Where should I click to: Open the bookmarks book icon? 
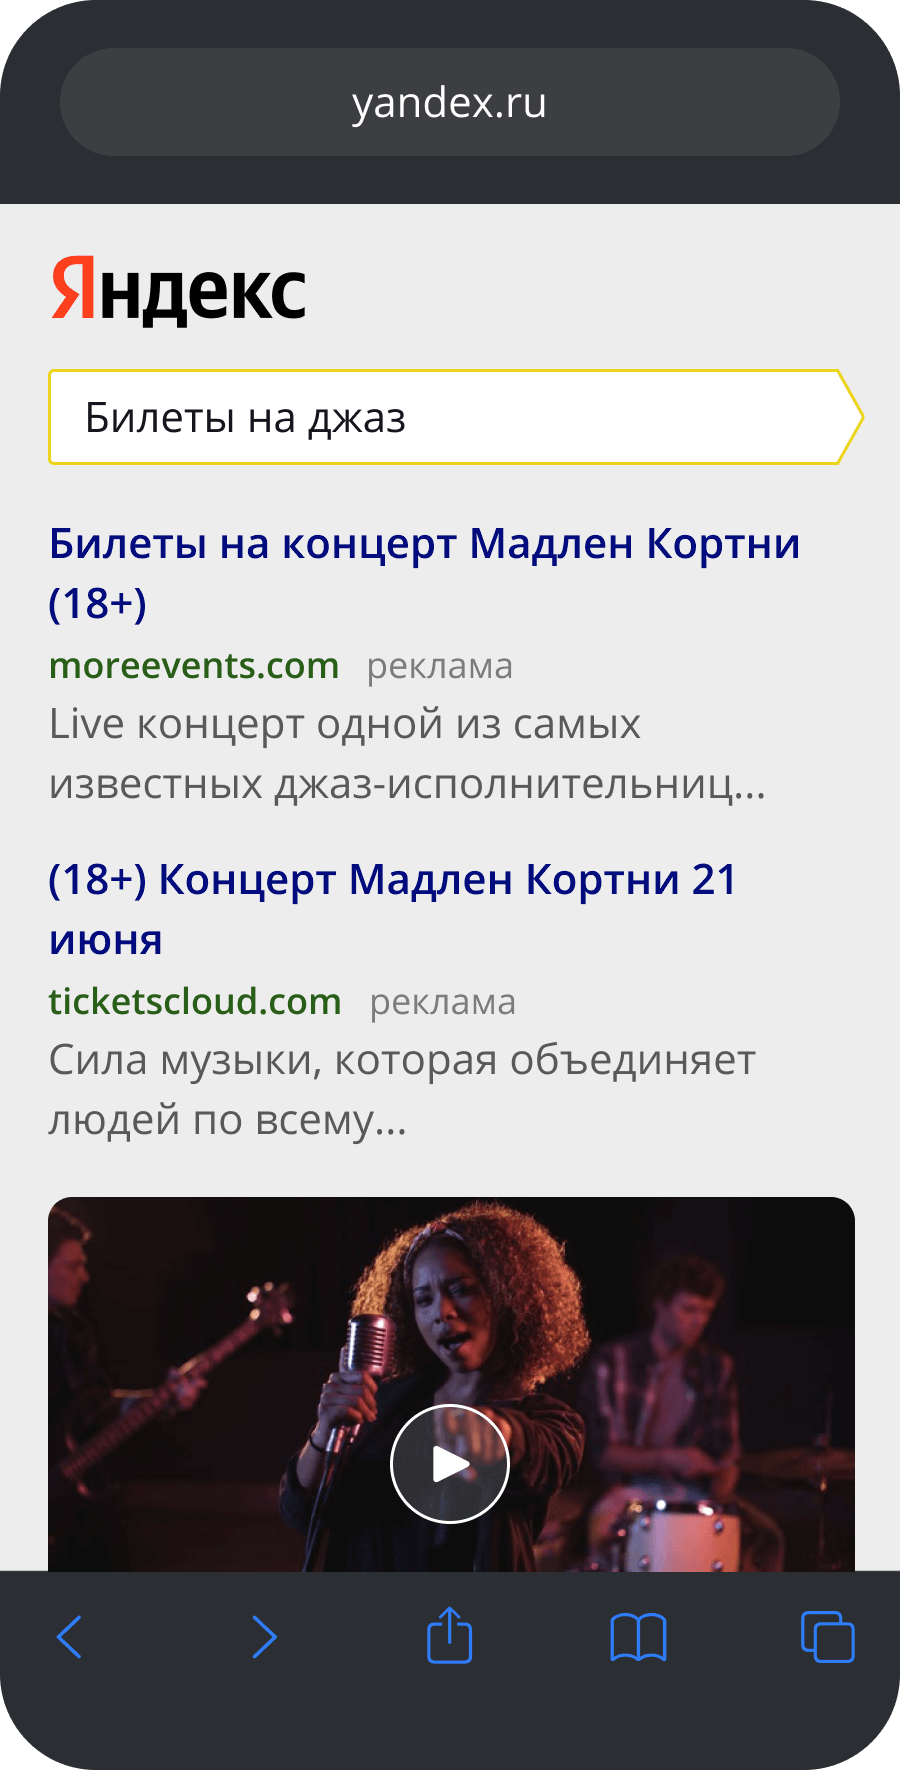coord(638,1637)
